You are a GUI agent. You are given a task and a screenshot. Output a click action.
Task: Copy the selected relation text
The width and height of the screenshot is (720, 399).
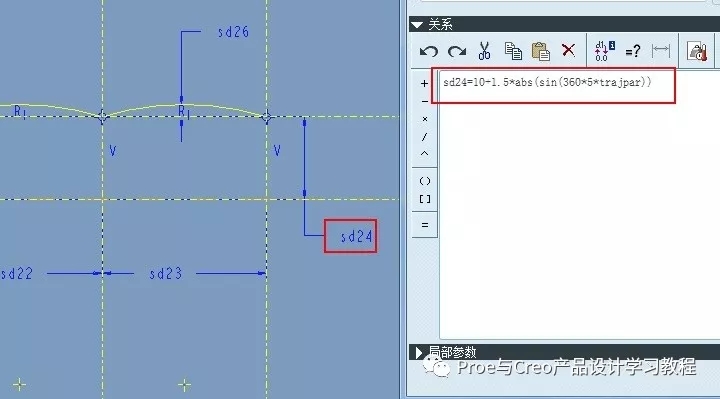click(513, 51)
